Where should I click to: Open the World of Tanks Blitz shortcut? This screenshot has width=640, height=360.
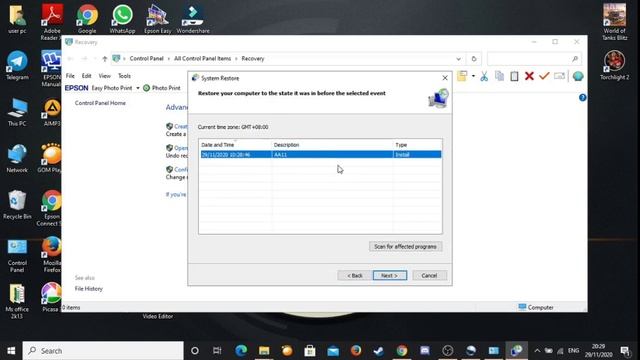pos(614,21)
